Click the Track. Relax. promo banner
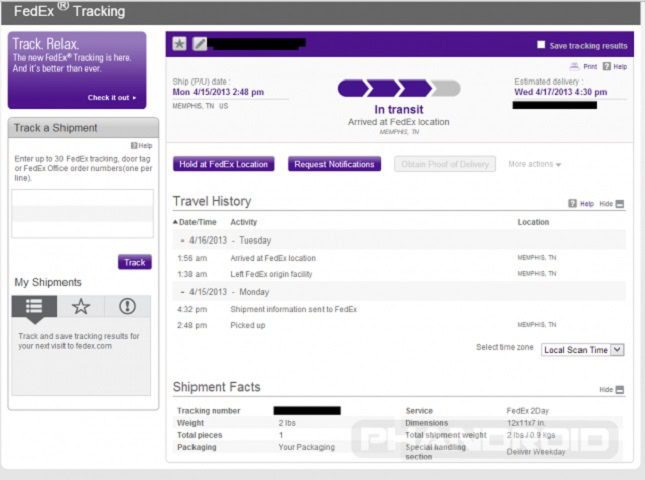This screenshot has height=480, width=645. coord(77,70)
